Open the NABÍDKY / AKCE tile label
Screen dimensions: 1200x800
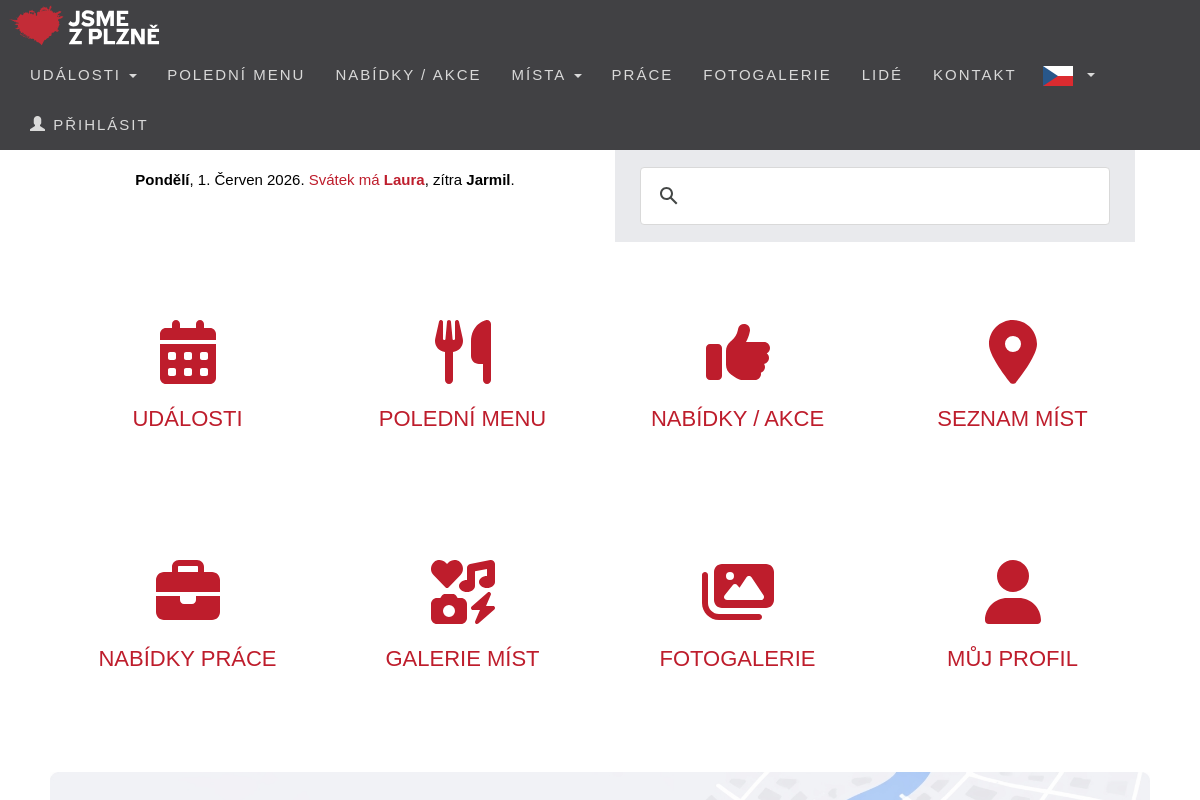(x=738, y=419)
